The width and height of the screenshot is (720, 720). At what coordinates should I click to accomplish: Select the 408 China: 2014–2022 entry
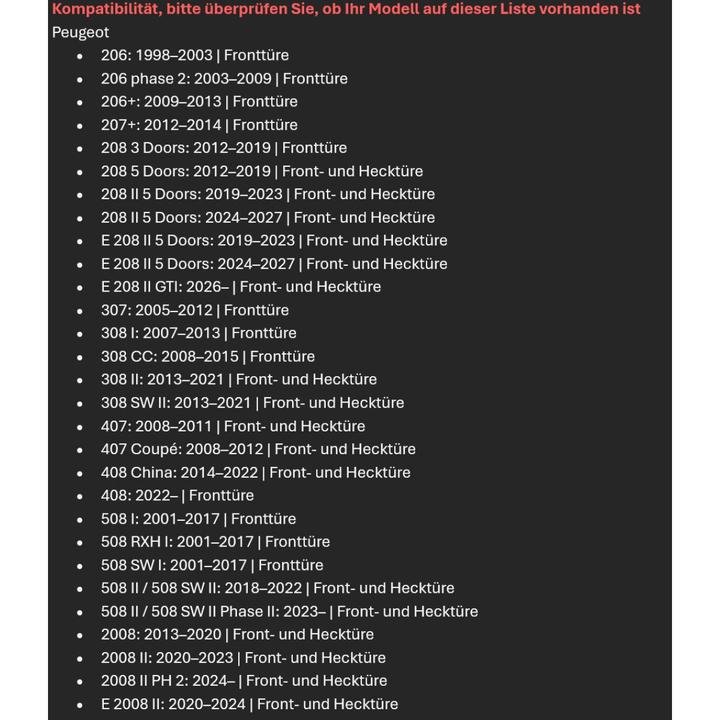tap(255, 472)
